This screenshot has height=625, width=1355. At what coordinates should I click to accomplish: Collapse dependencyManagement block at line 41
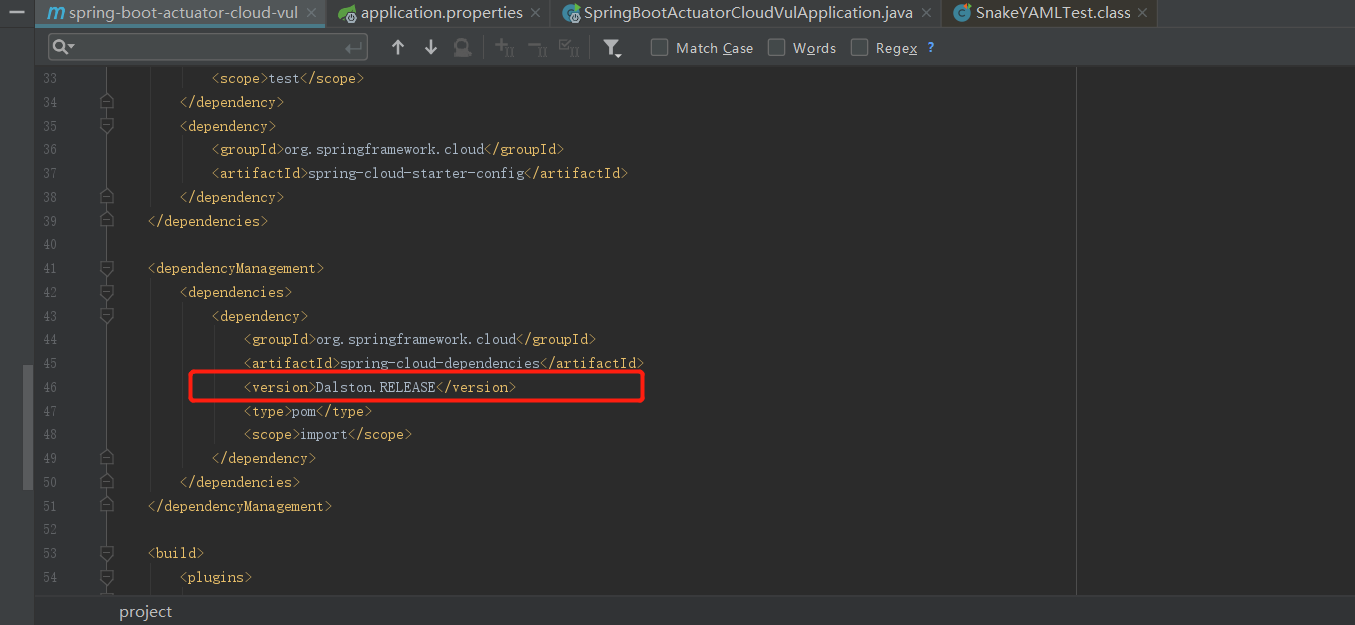107,268
